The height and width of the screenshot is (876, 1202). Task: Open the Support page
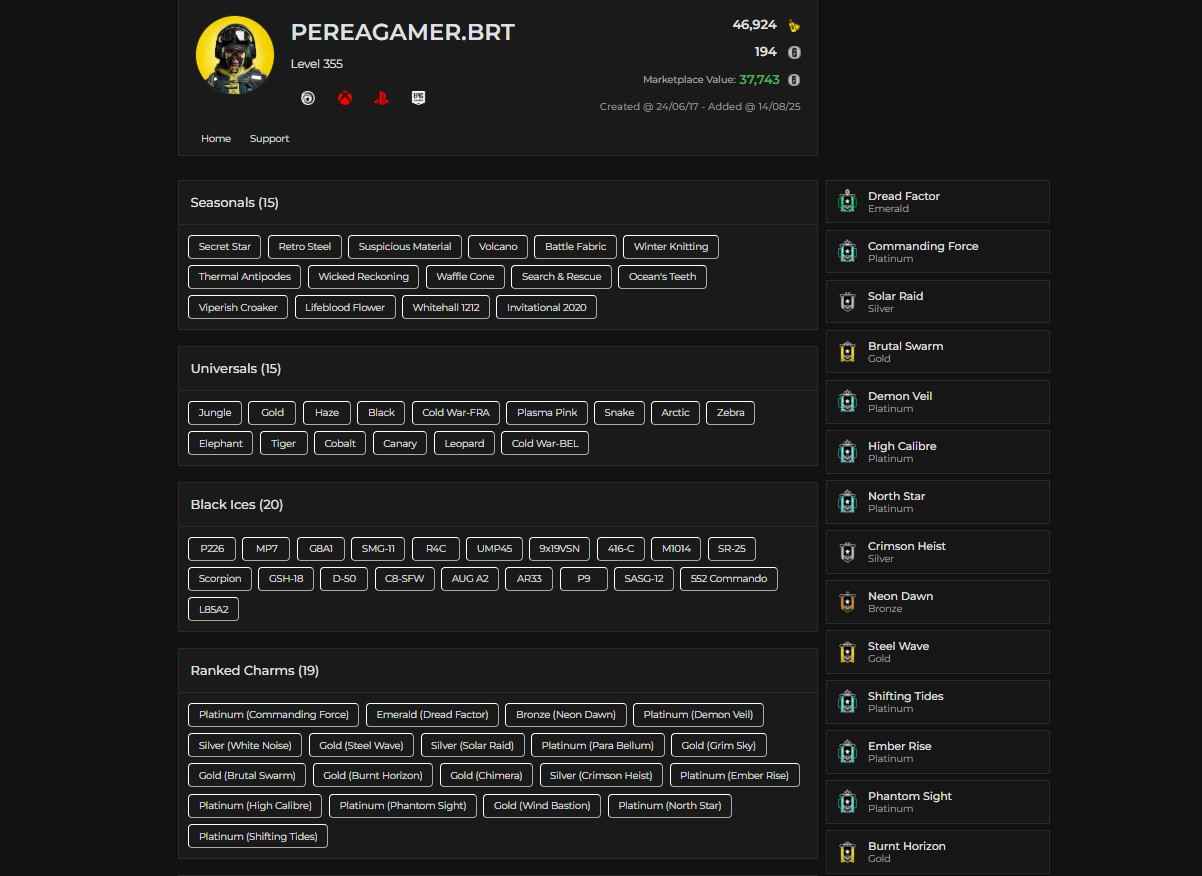tap(270, 138)
